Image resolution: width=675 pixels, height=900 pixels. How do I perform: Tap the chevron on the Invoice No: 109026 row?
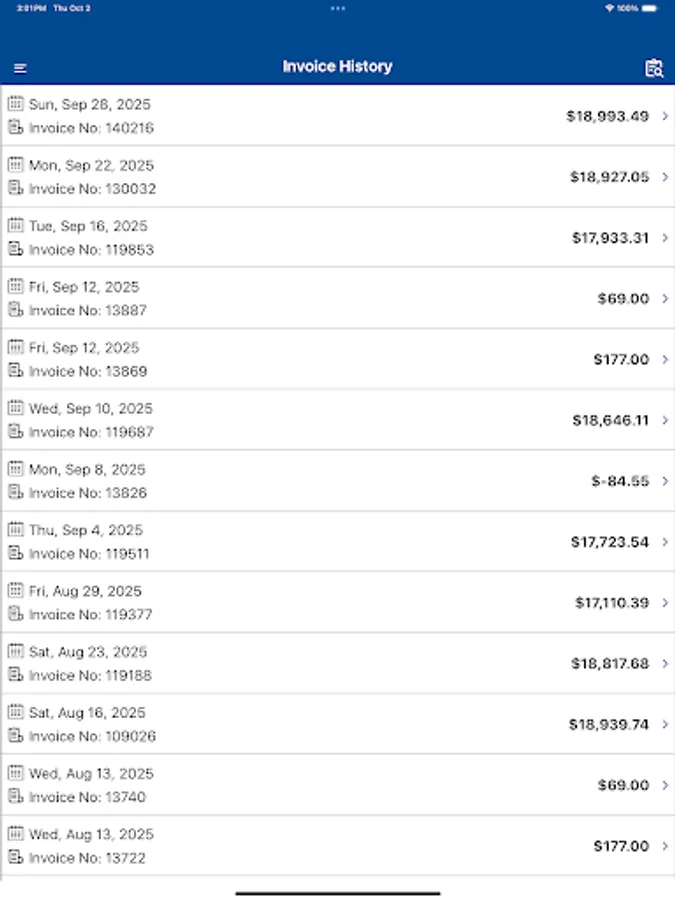[x=664, y=724]
